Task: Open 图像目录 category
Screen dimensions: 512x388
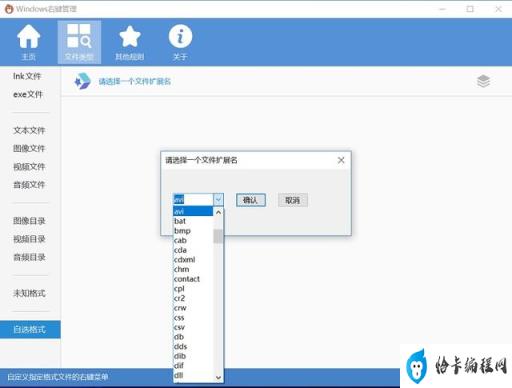Action: [29, 221]
